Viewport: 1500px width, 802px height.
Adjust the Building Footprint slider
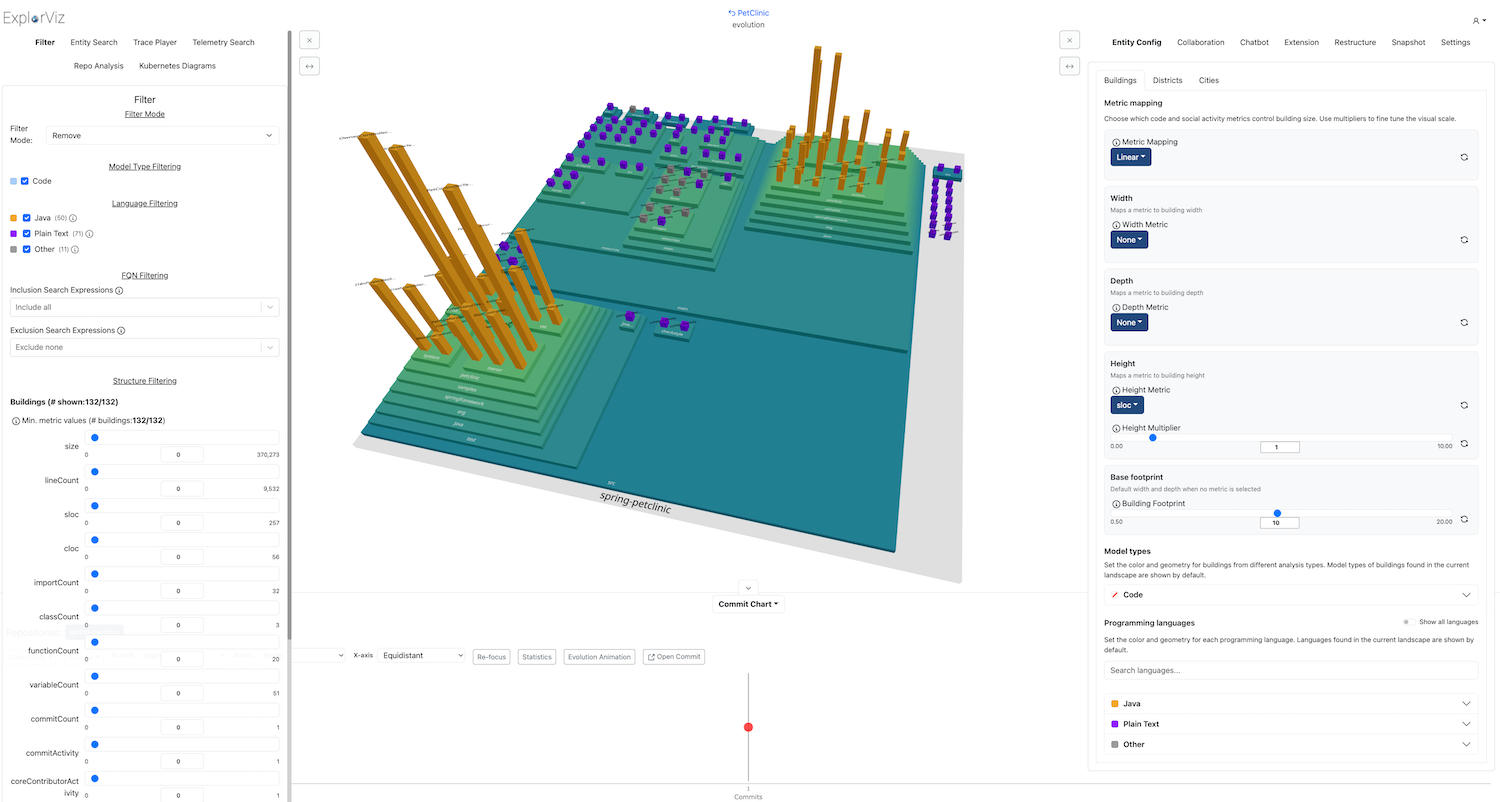[x=1277, y=513]
